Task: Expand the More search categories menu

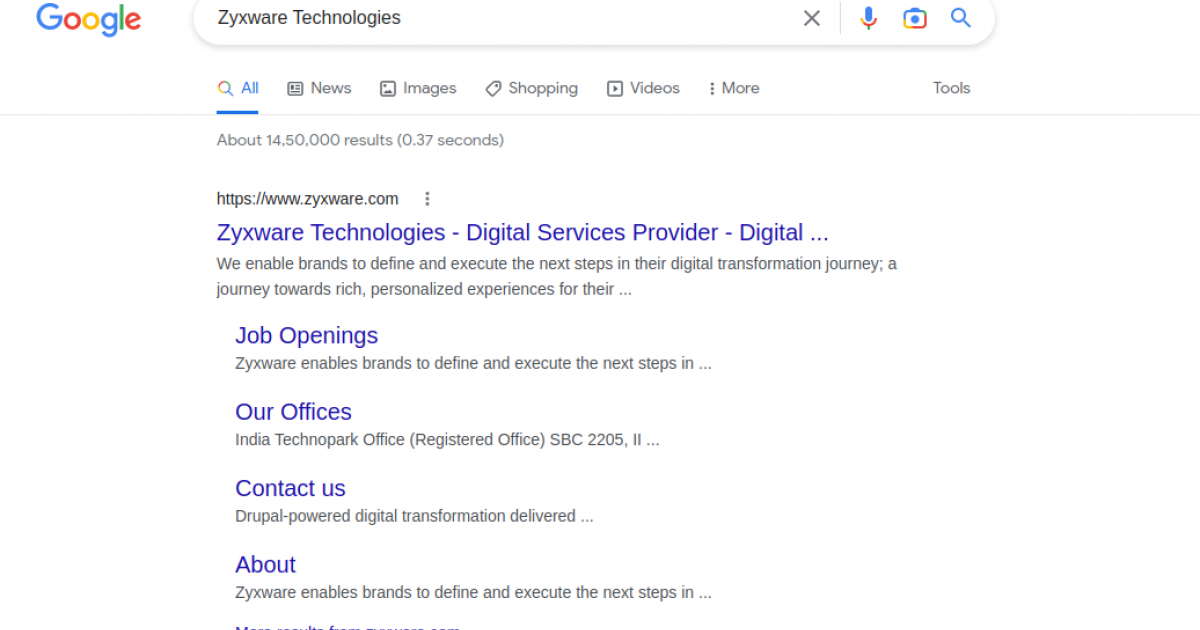Action: [733, 88]
